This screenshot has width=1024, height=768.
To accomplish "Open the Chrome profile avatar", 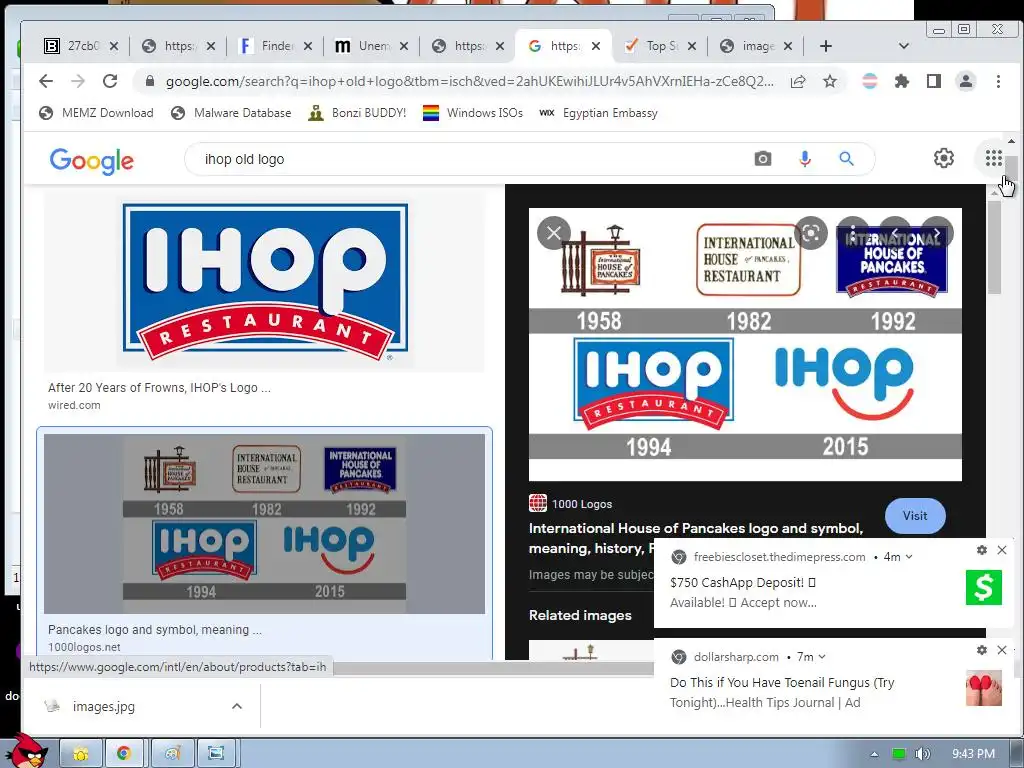I will (x=965, y=82).
